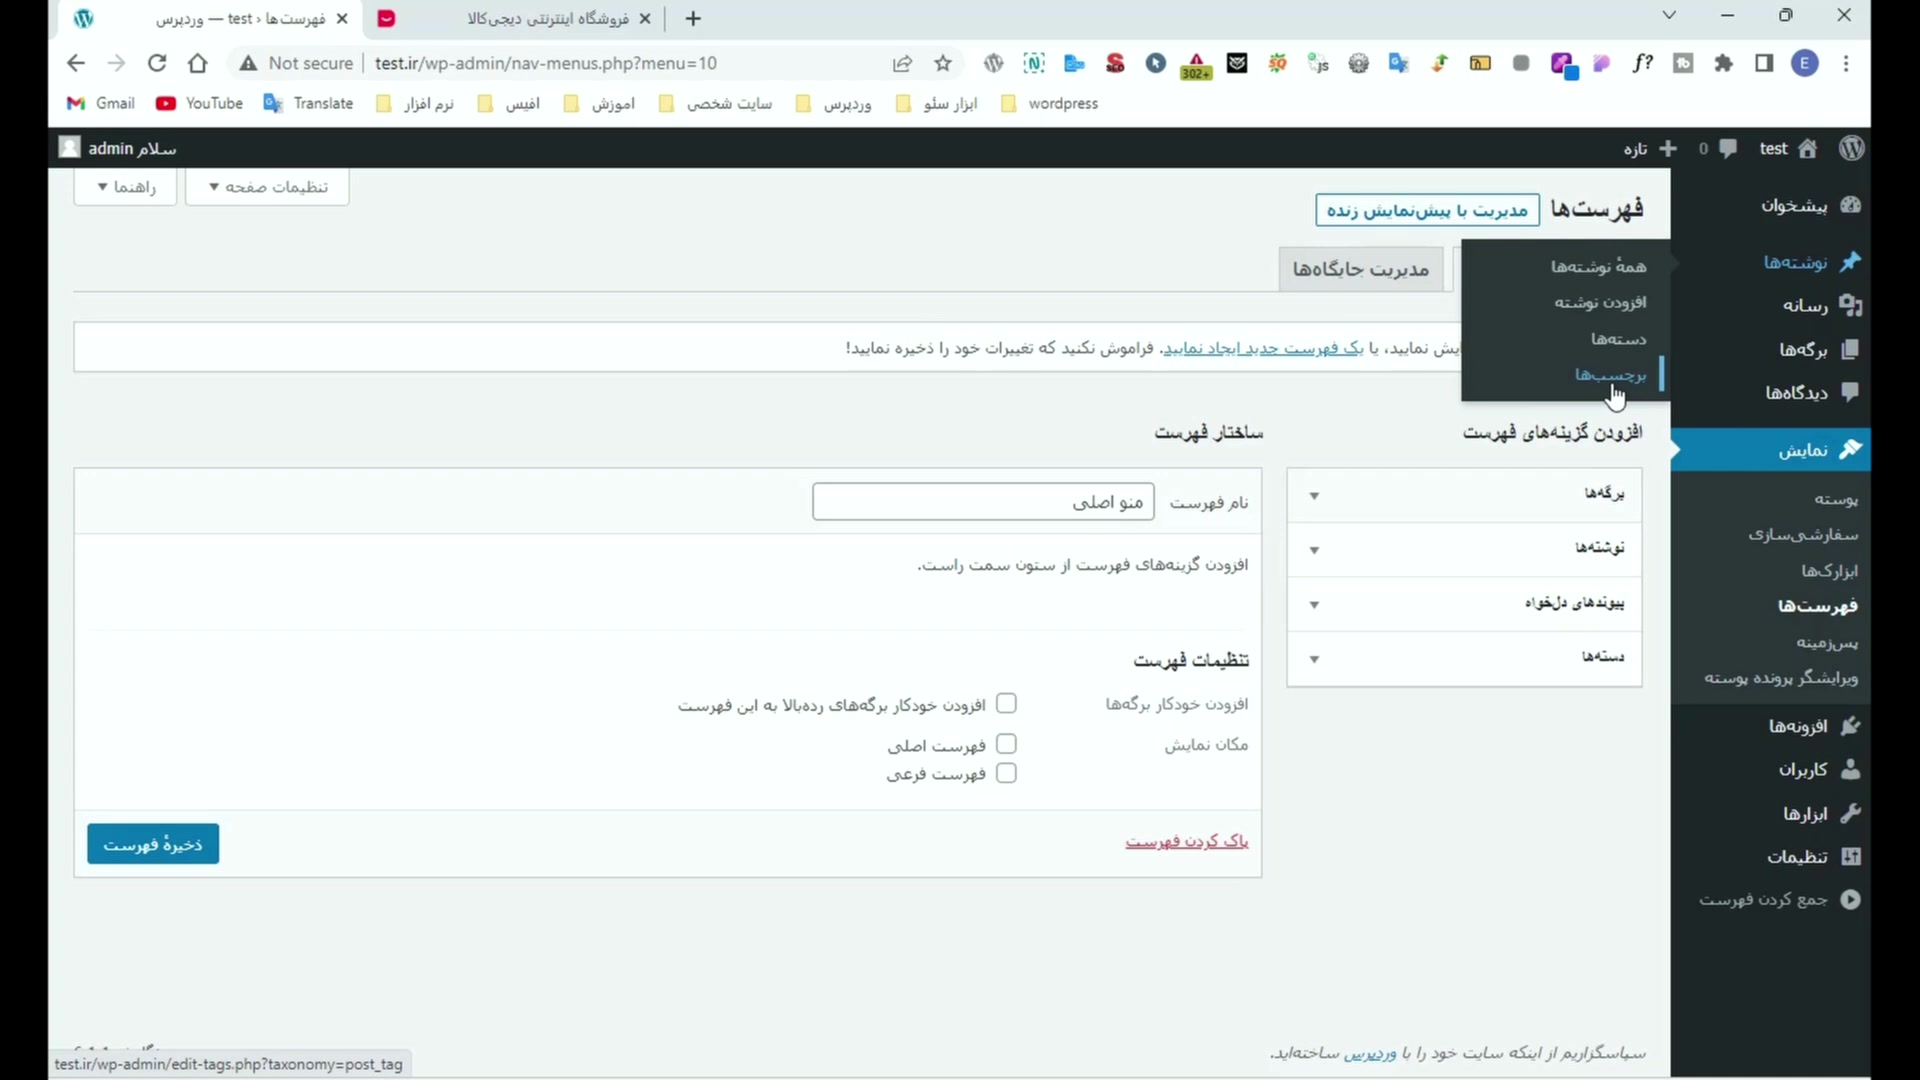
Task: Click the تنظیمات settings sidebar icon
Action: [1850, 857]
